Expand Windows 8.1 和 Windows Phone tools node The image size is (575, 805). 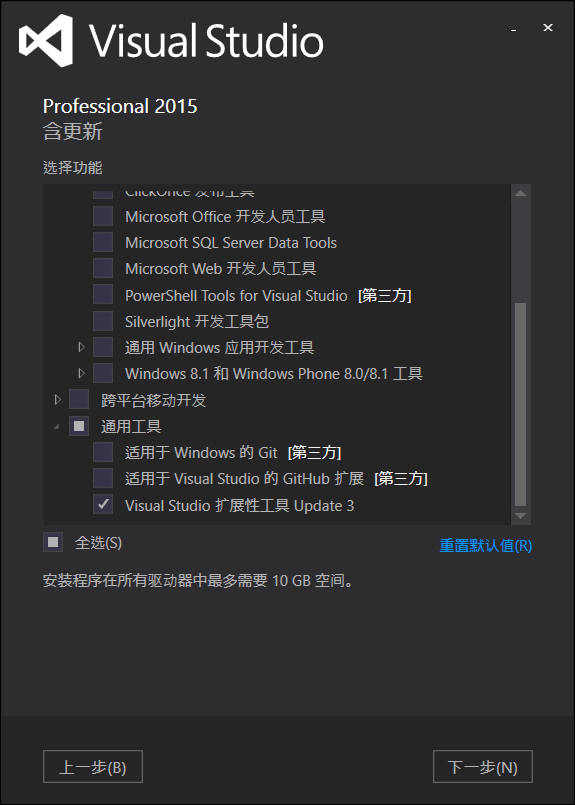(x=81, y=373)
